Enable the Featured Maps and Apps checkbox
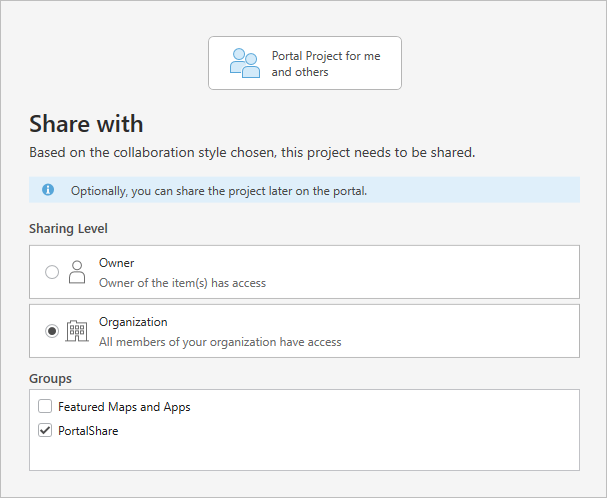 click(x=45, y=407)
